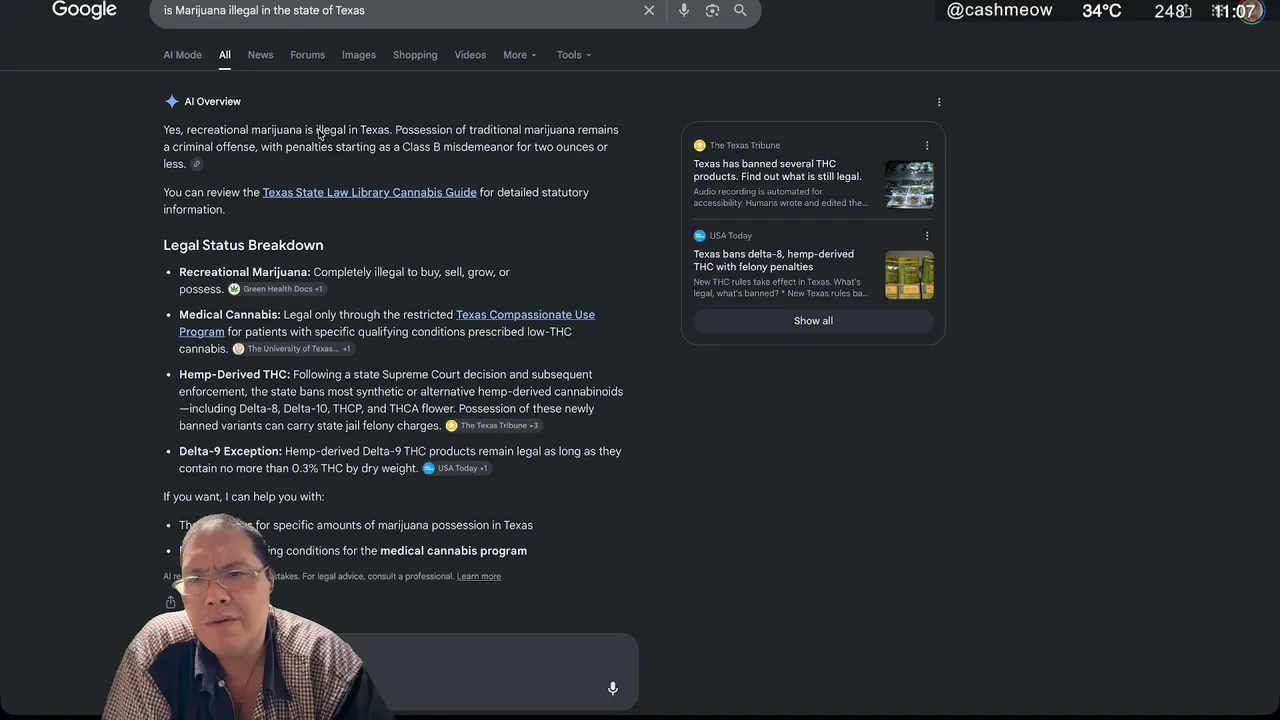Open the Green Health Docs +1 source chip
The image size is (1280, 720).
tap(276, 289)
